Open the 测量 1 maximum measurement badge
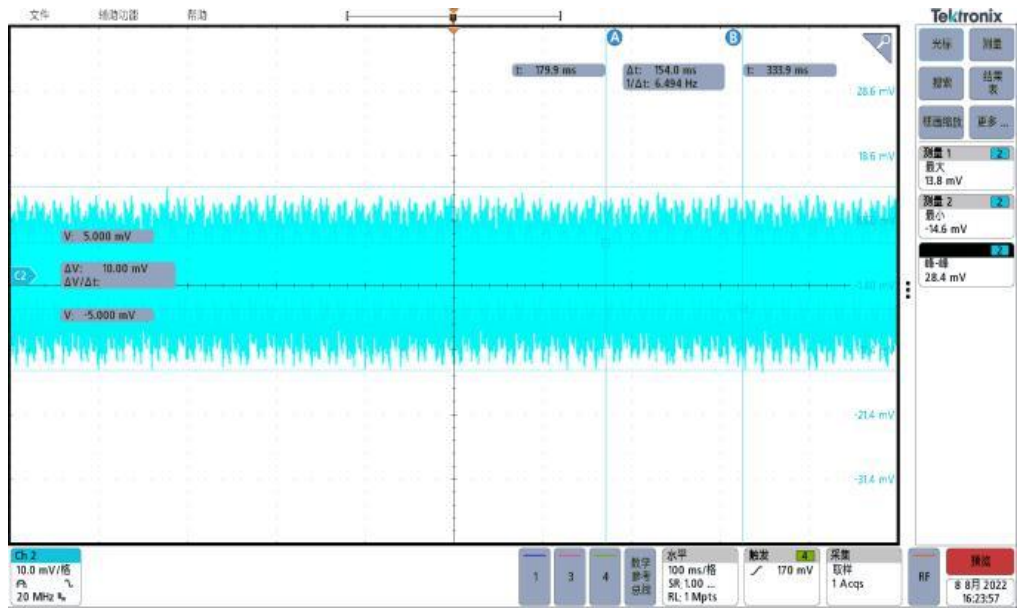The height and width of the screenshot is (616, 1025). [x=966, y=167]
